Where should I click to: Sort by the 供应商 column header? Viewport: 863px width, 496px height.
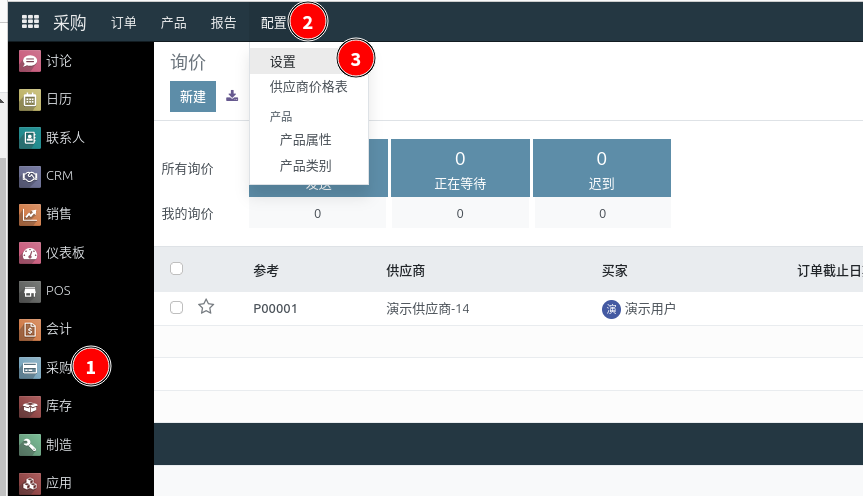[406, 270]
